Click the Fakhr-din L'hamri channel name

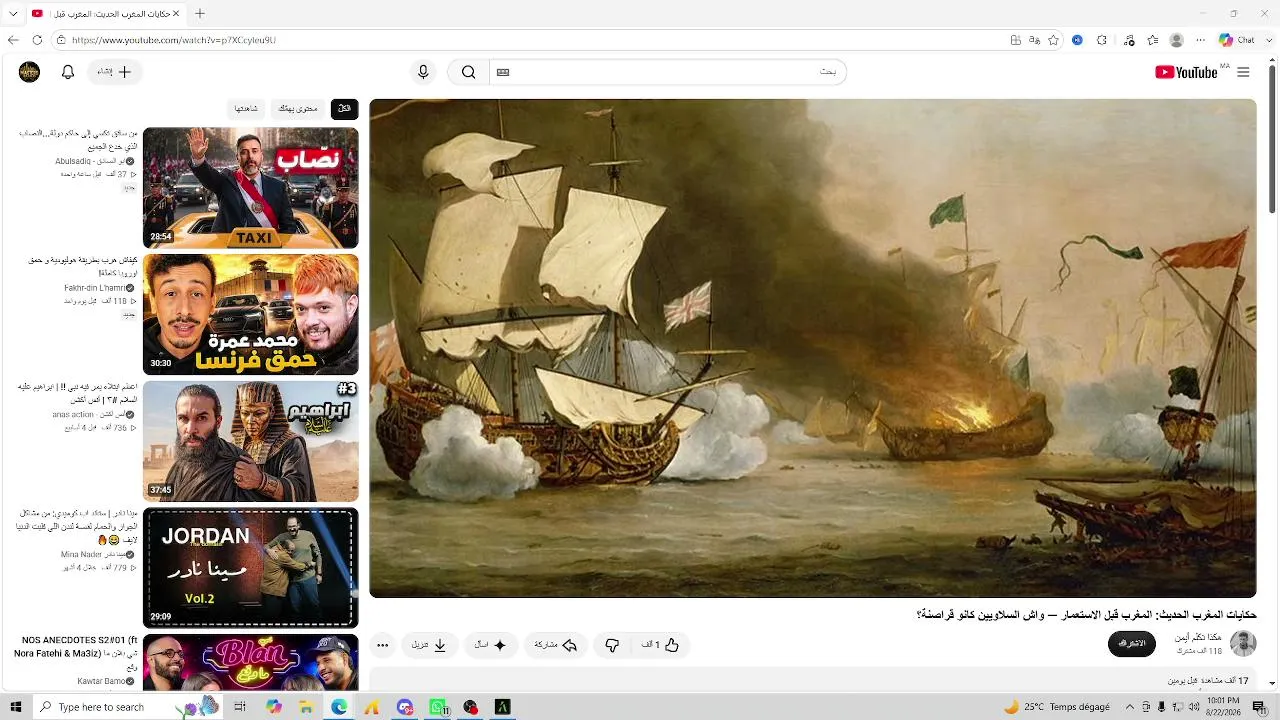tap(96, 287)
